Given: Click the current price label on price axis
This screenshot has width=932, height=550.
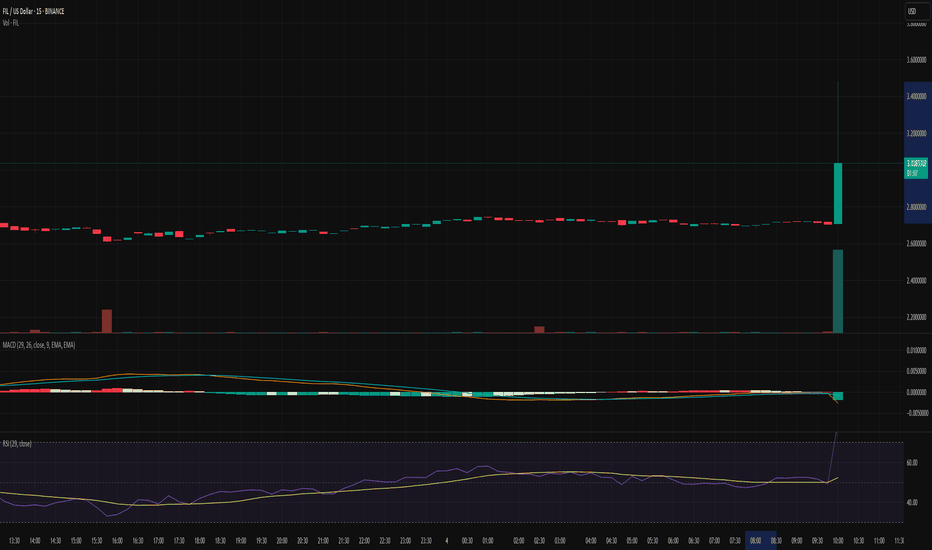Looking at the screenshot, I should 916,168.
